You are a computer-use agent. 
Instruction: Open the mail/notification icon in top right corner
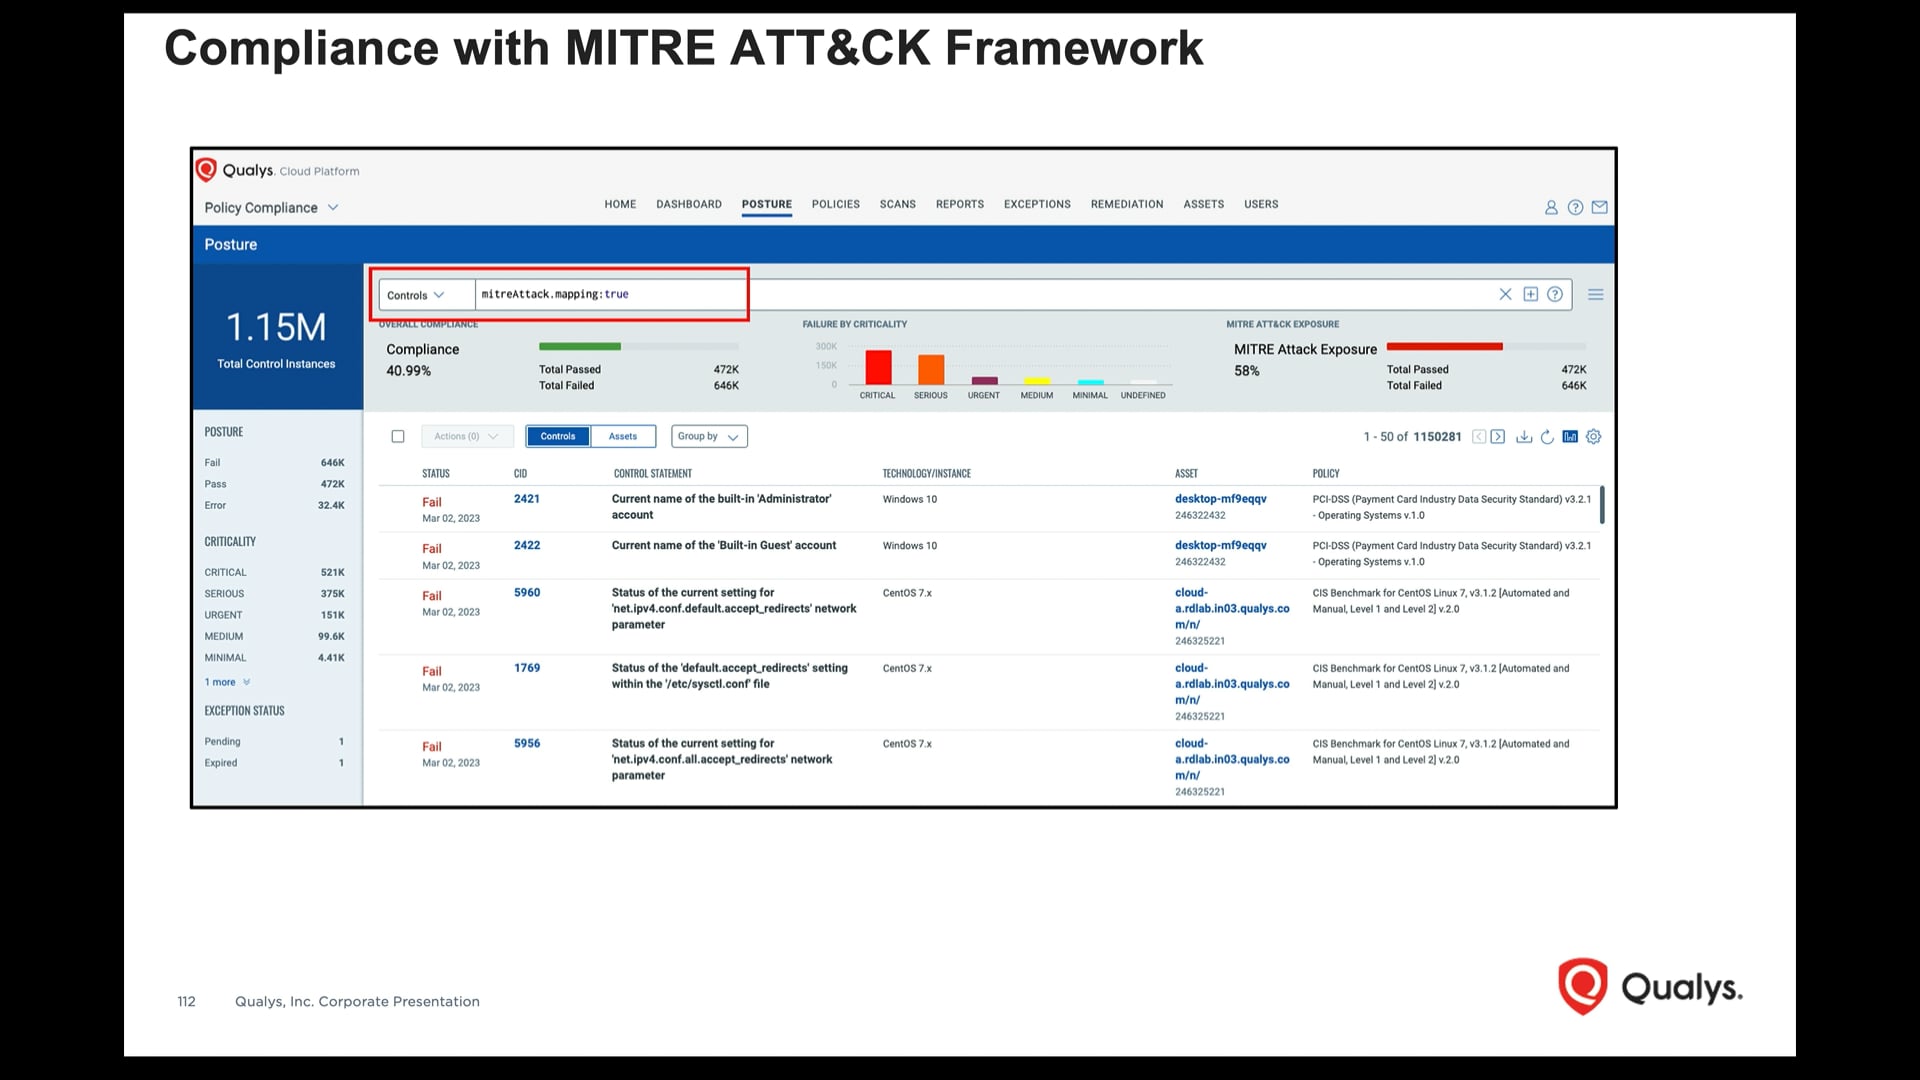click(x=1599, y=207)
